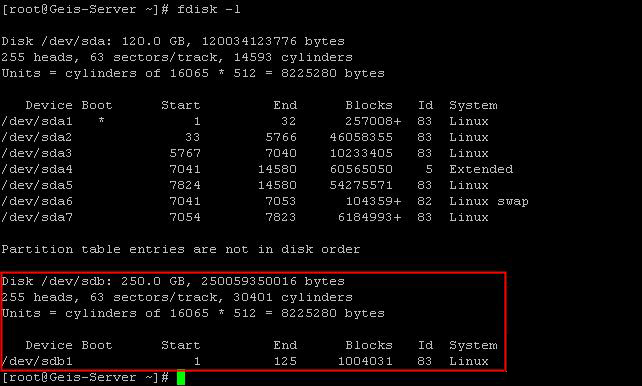Click the "/dev/sda3" device name
Image resolution: width=642 pixels, height=386 pixels.
pyautogui.click(x=37, y=153)
